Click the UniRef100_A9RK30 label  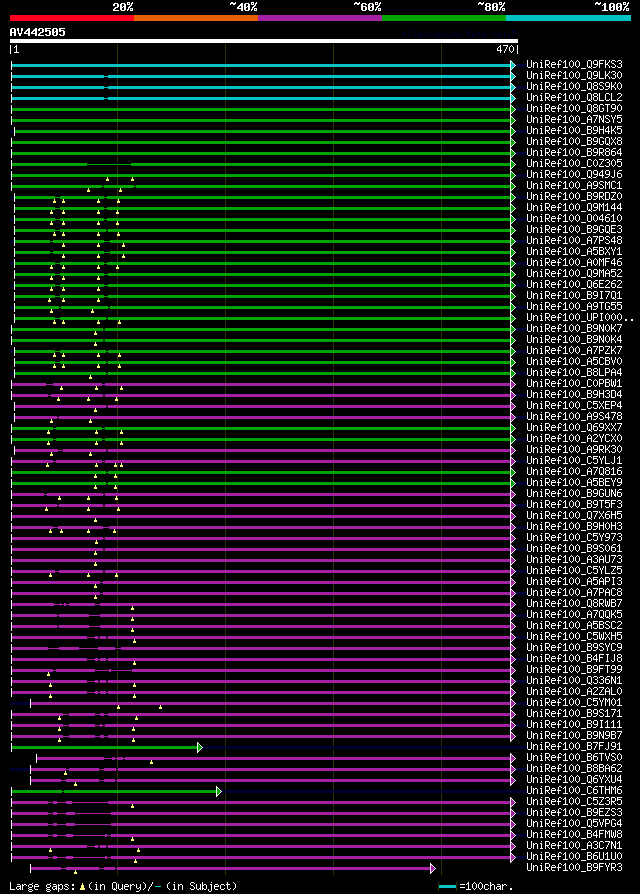[x=574, y=449]
